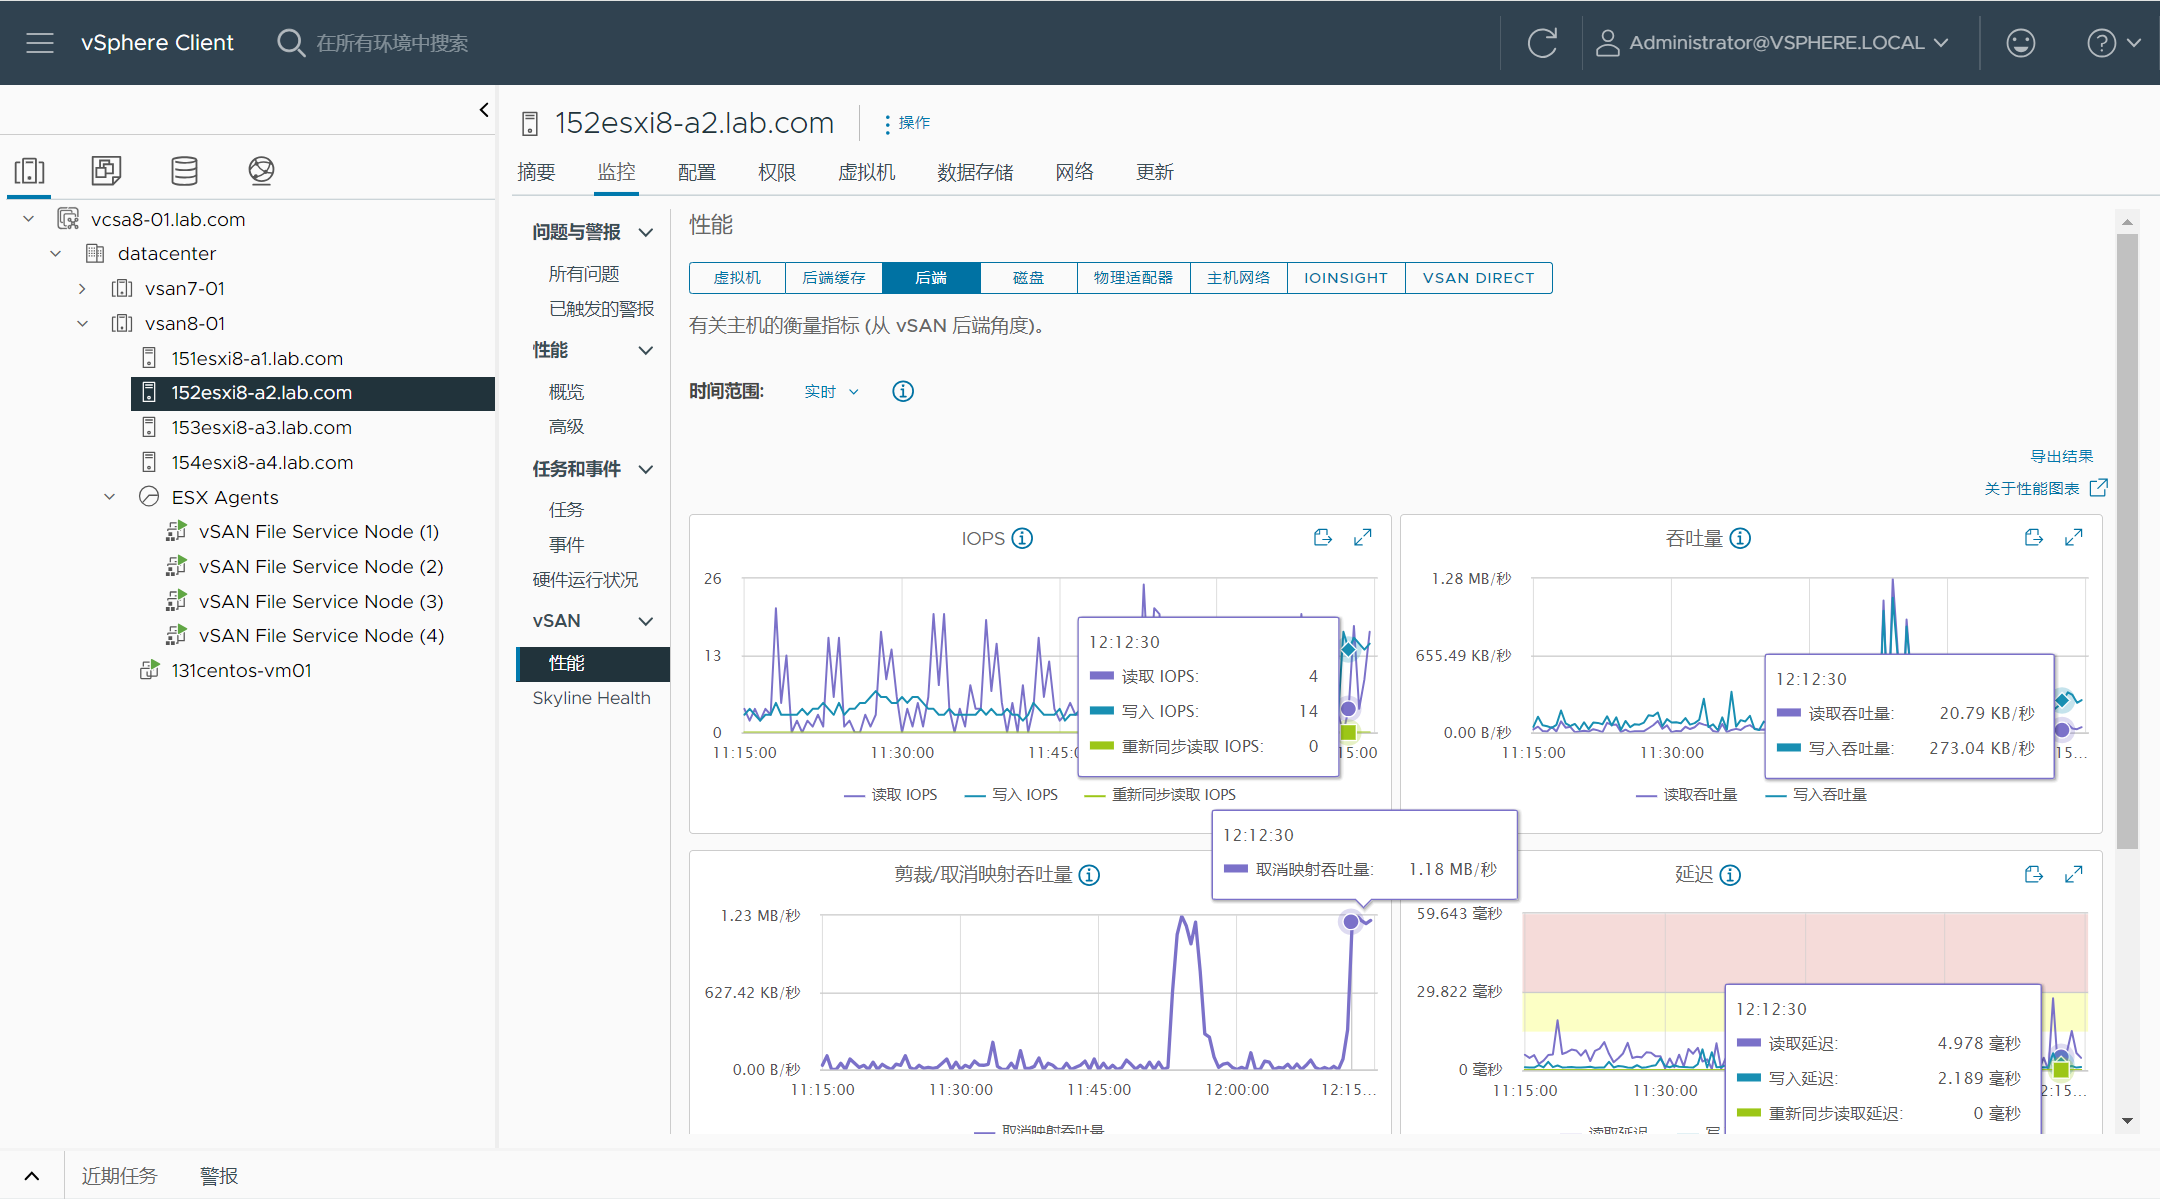2160x1199 pixels.
Task: Collapse the 问题与警报 section
Action: tap(646, 232)
